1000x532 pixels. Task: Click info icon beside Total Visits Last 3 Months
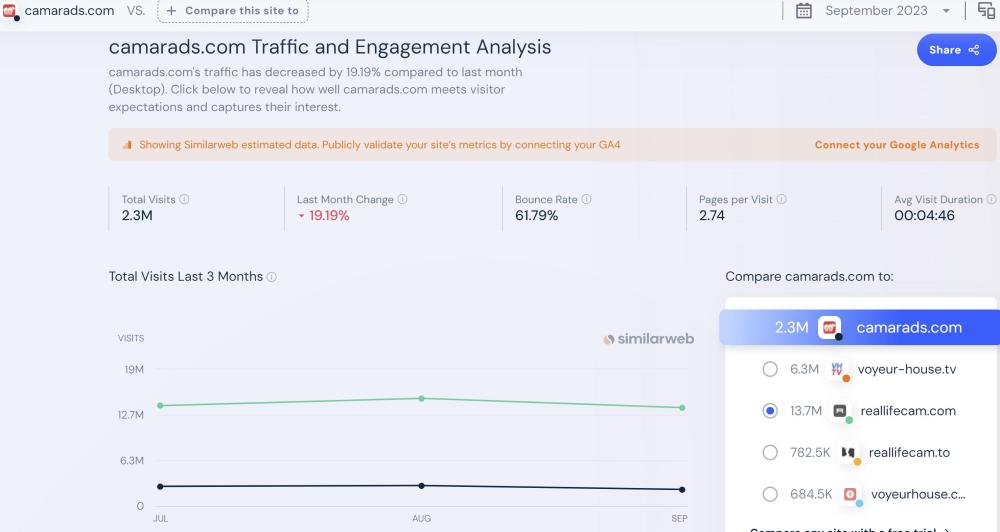[x=272, y=277]
